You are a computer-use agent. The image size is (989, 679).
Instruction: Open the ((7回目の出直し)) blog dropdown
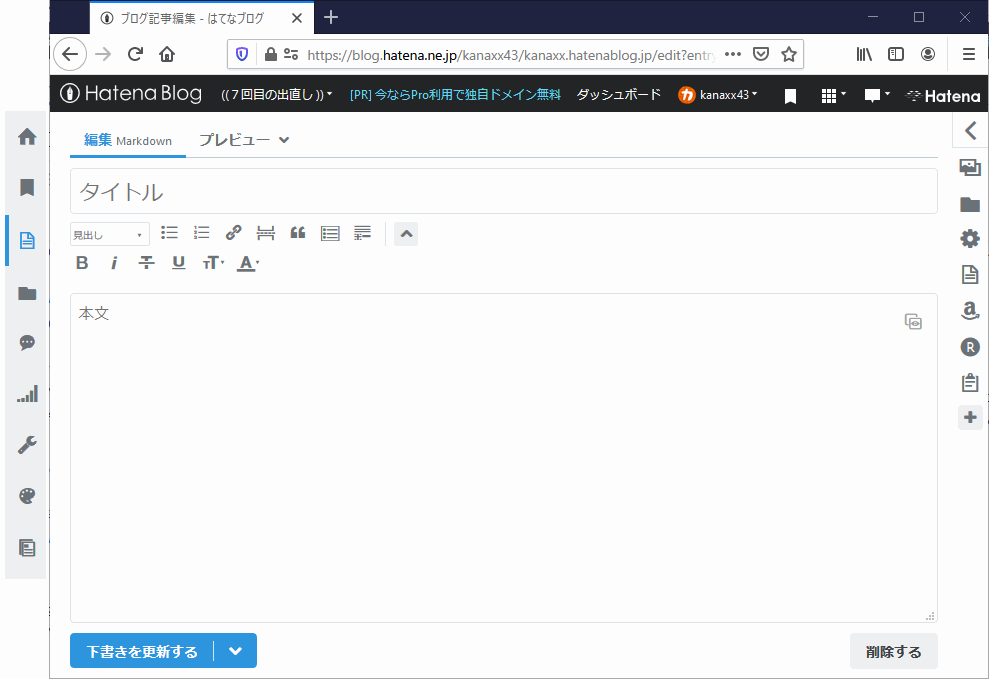pos(276,95)
